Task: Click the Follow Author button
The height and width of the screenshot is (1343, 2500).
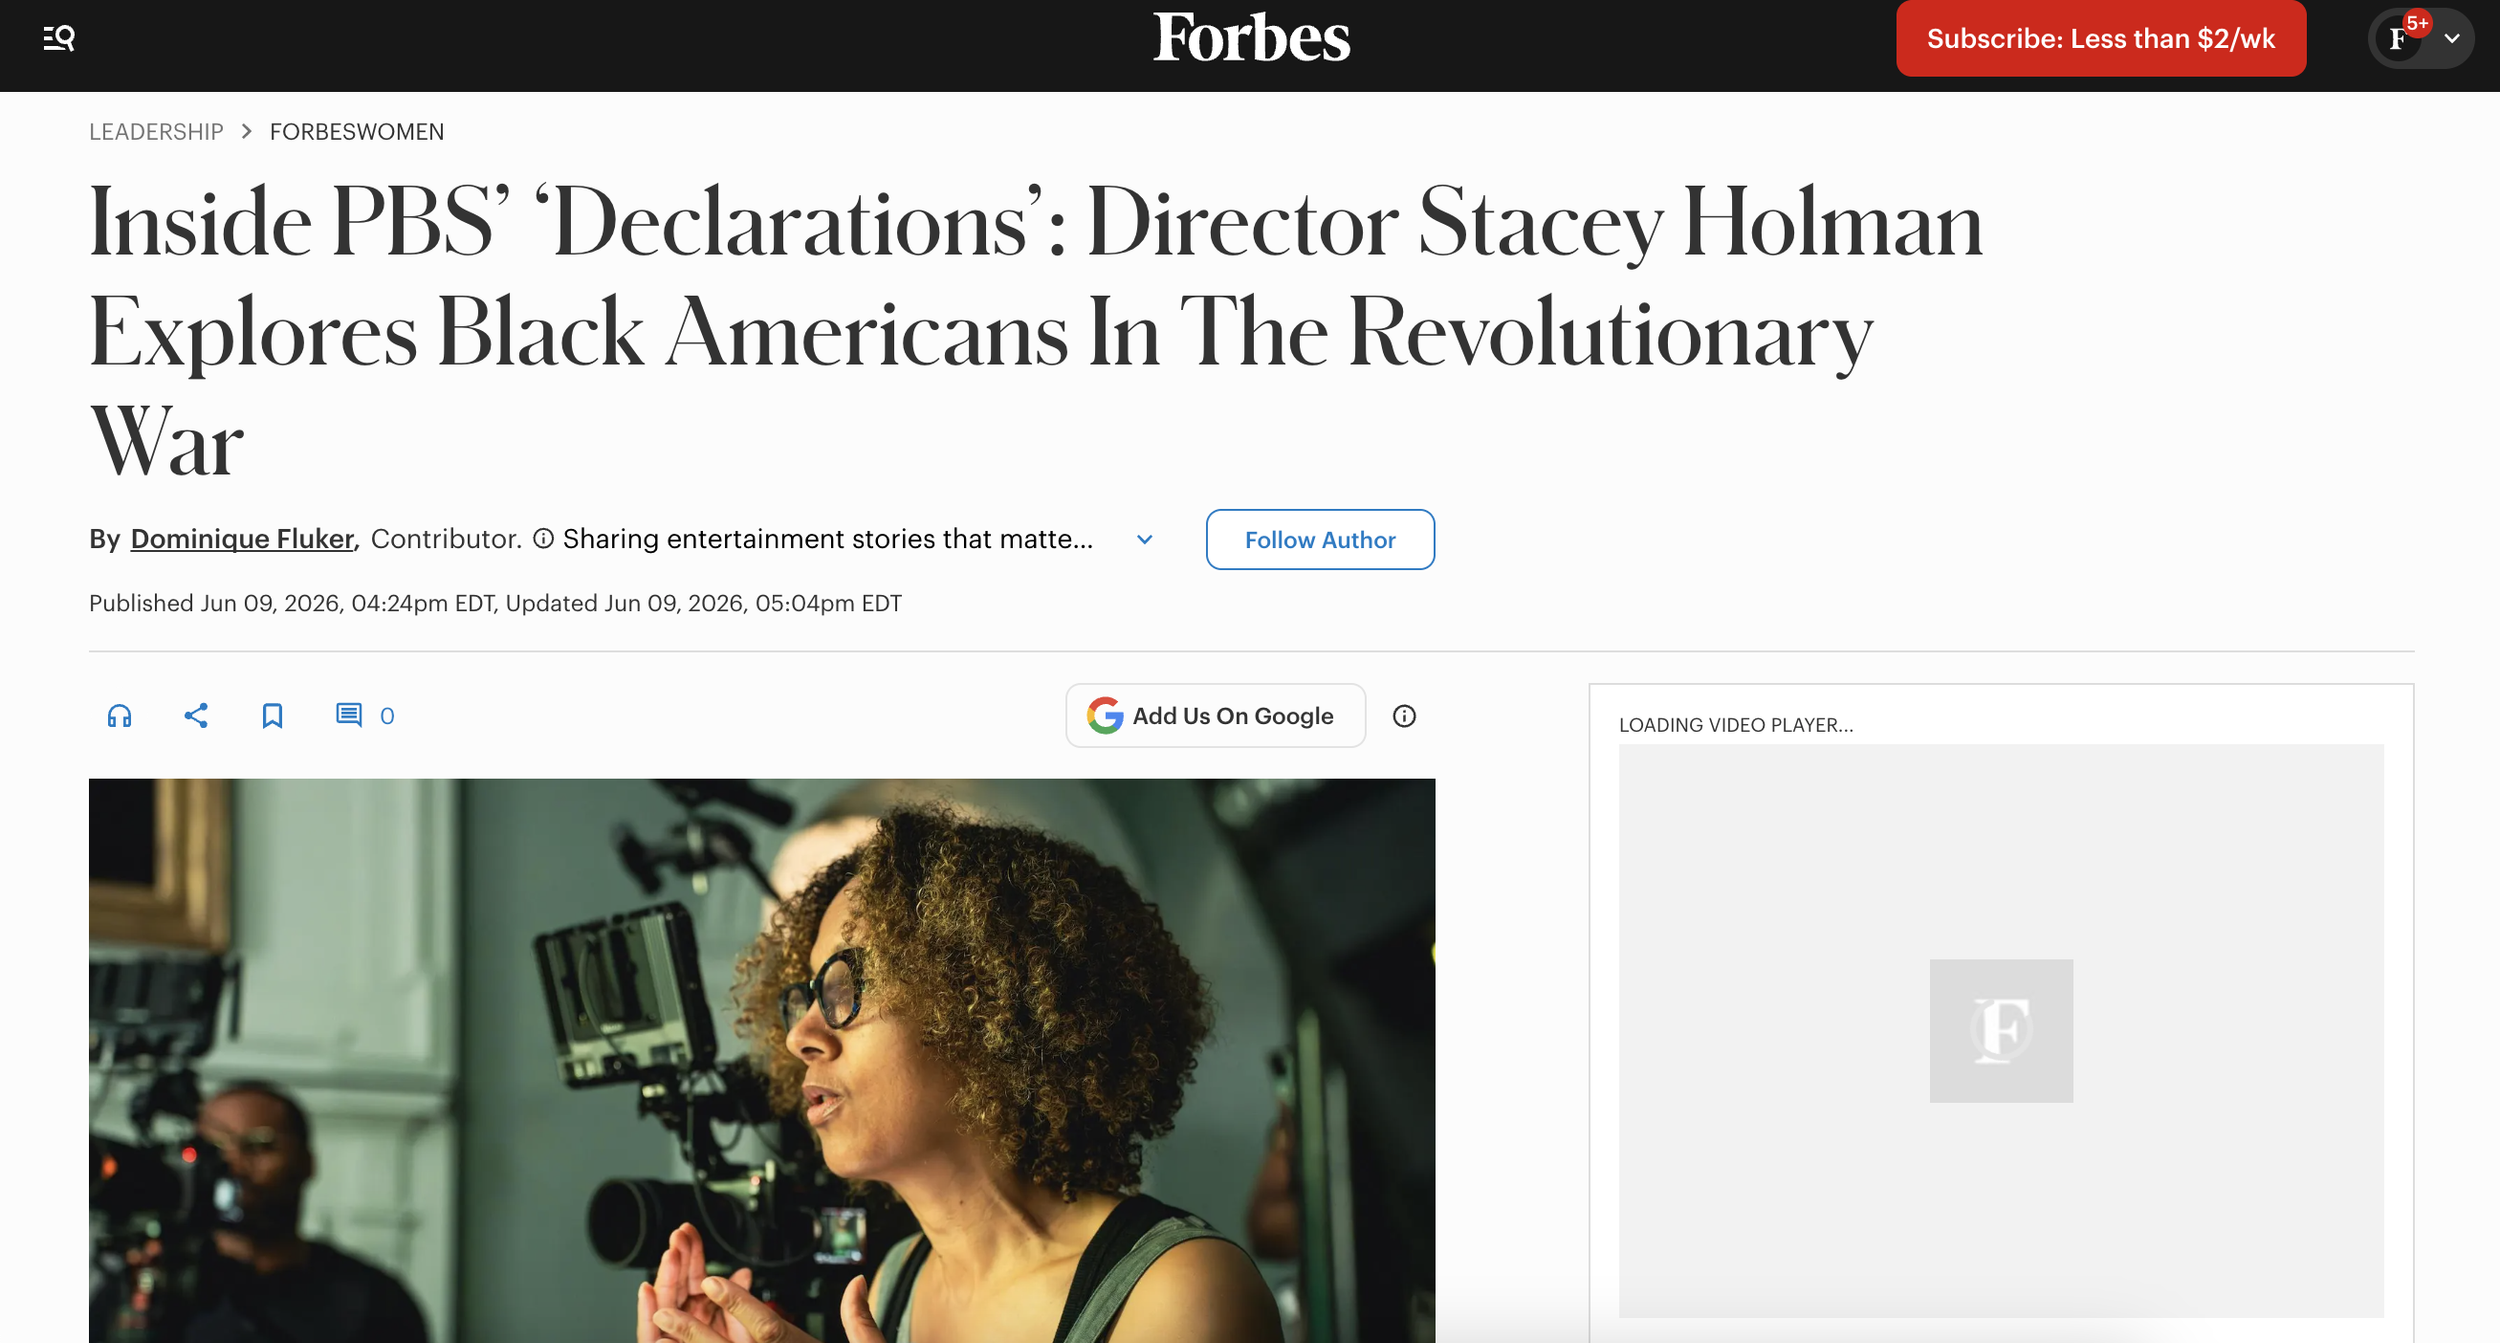Action: tap(1320, 540)
